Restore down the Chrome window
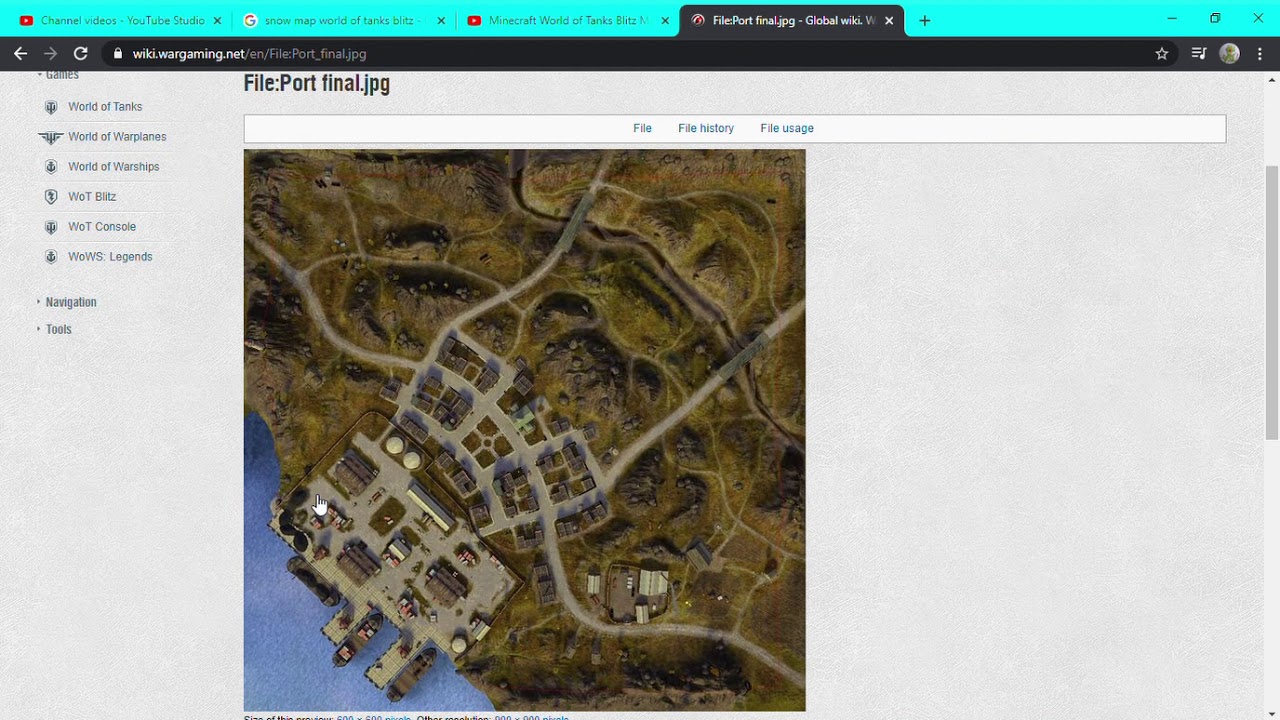The height and width of the screenshot is (720, 1280). (x=1215, y=18)
